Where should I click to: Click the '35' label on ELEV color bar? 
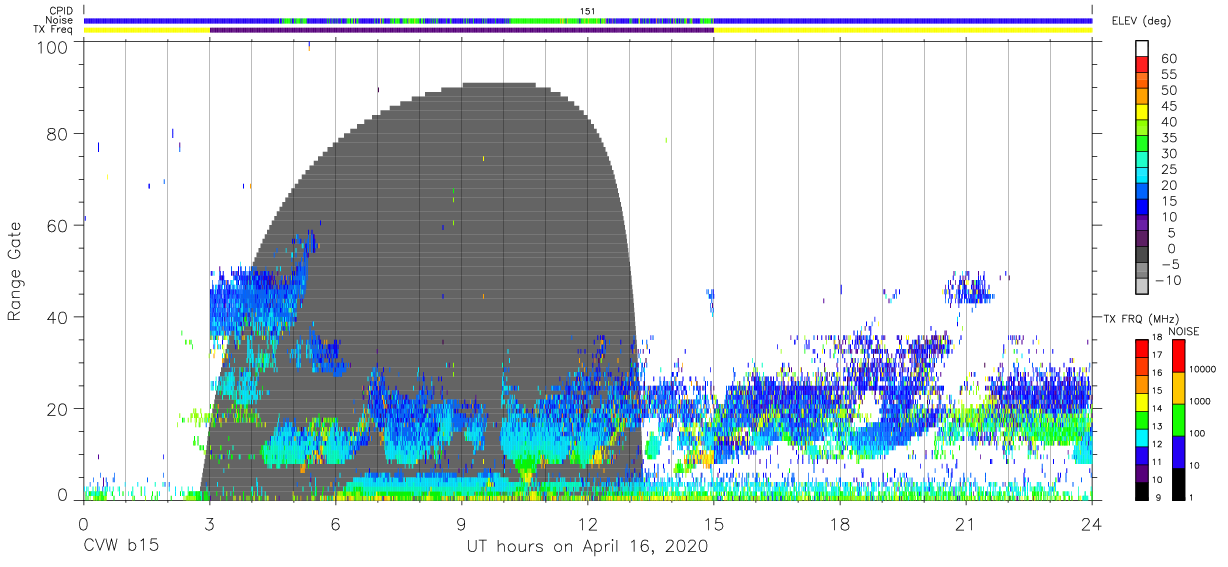[x=1169, y=138]
